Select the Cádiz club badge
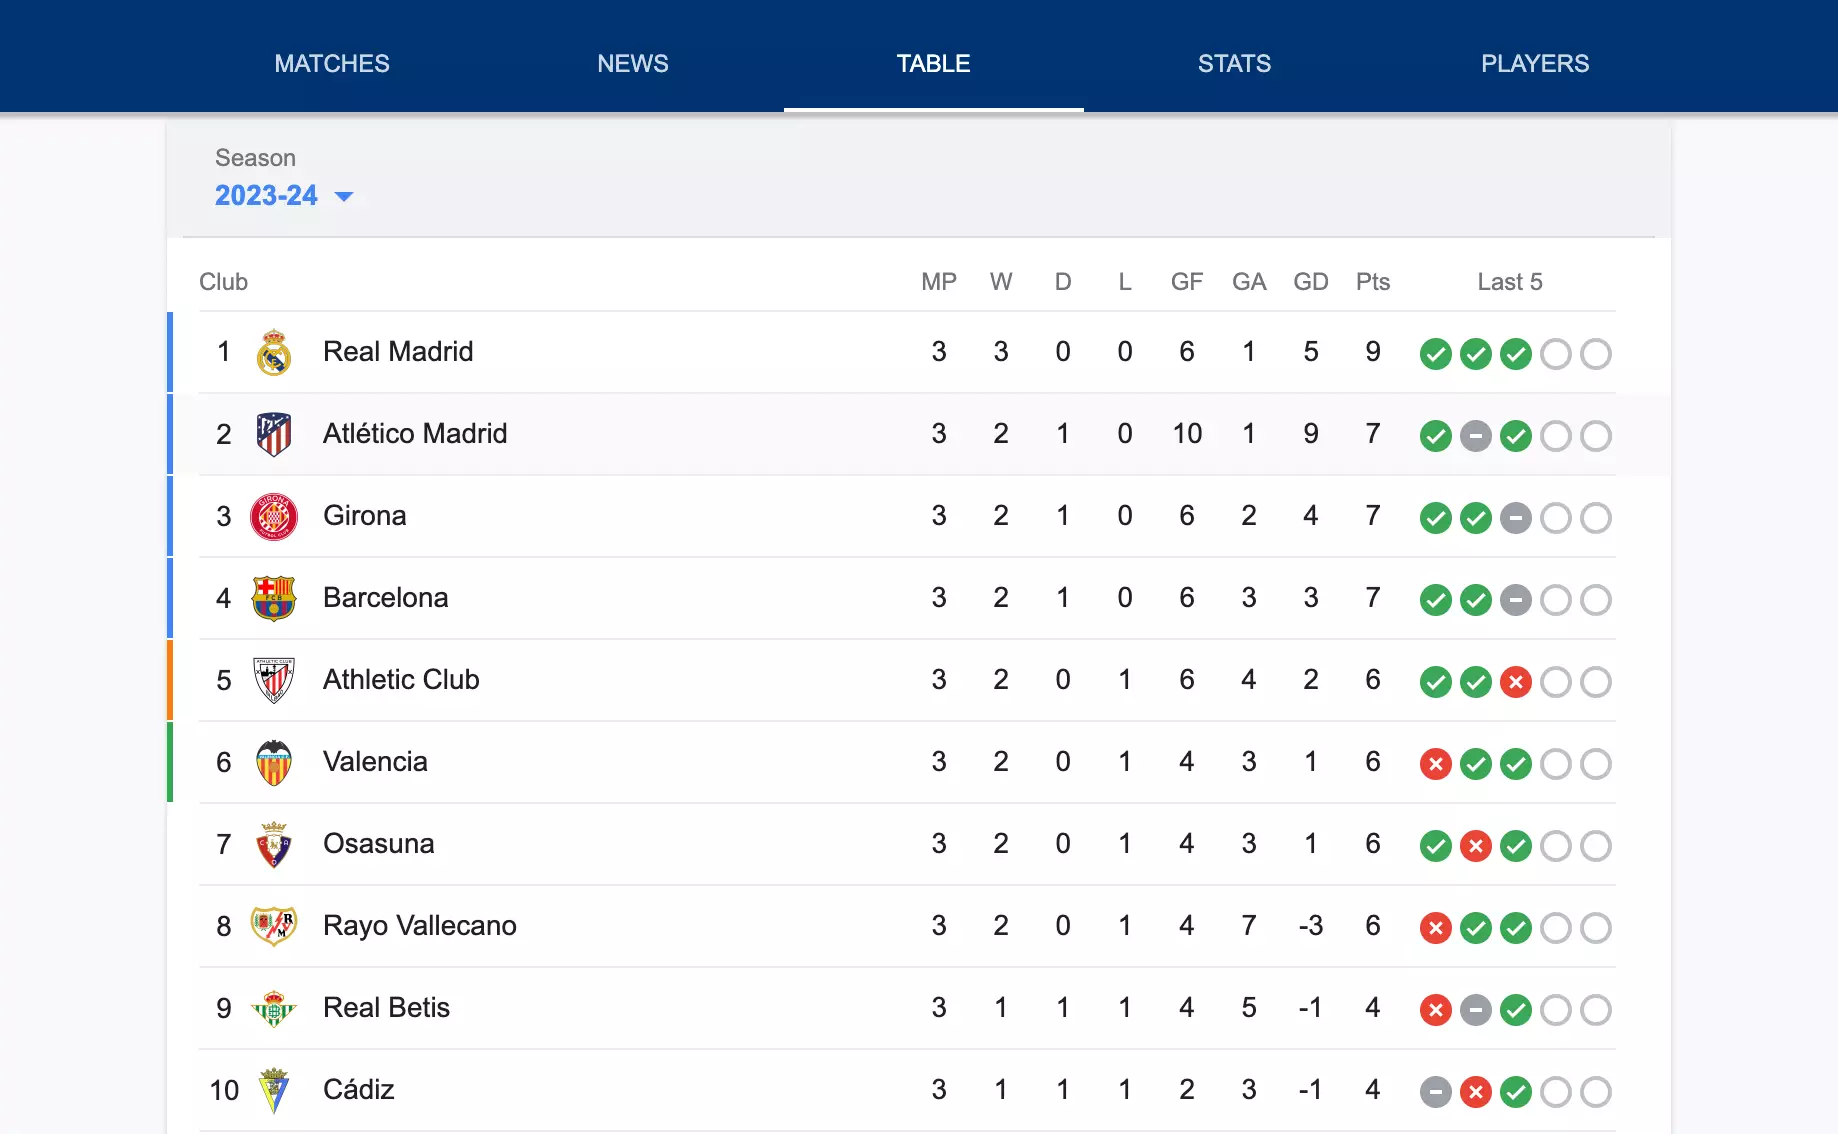Screen dimensions: 1838x1134 pos(274,1090)
